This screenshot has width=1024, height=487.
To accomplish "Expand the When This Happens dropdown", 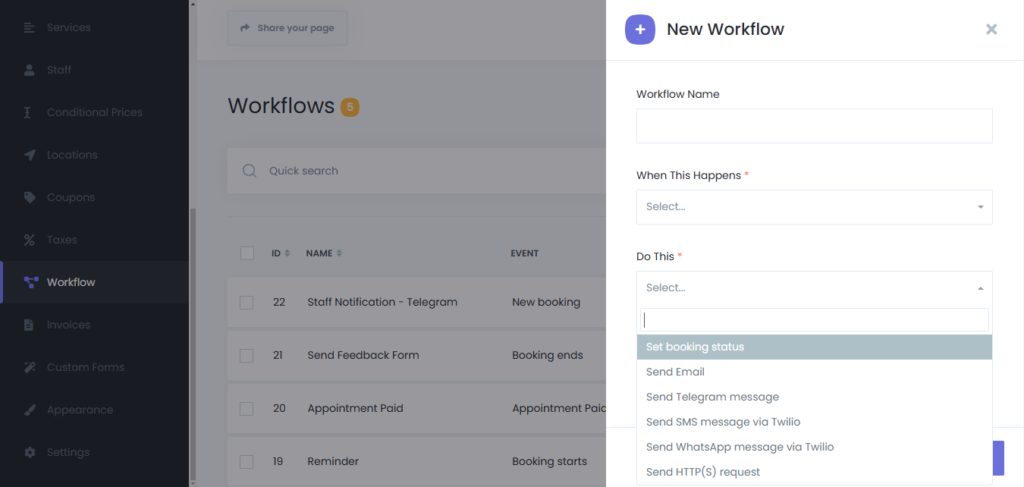I will click(814, 207).
